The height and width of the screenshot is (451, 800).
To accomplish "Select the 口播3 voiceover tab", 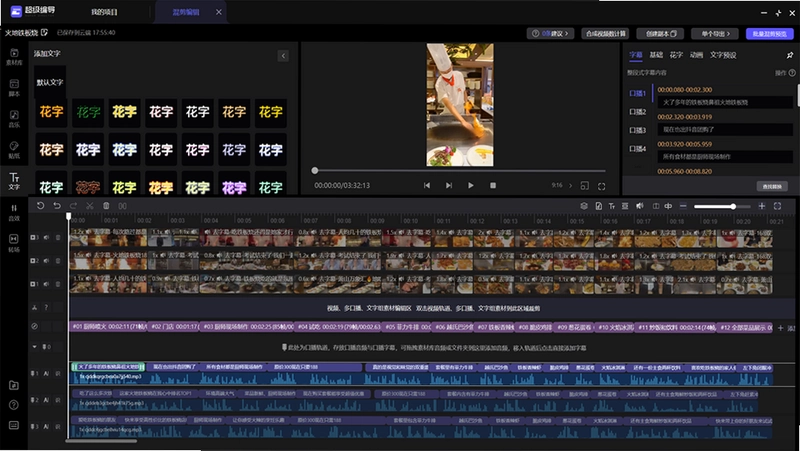I will coord(638,130).
